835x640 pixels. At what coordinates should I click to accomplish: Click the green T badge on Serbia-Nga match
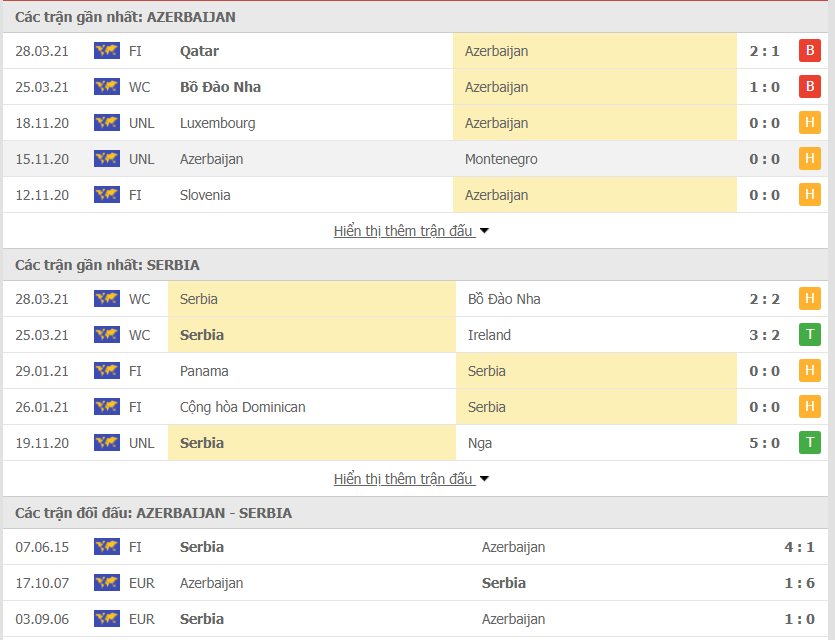pos(809,443)
